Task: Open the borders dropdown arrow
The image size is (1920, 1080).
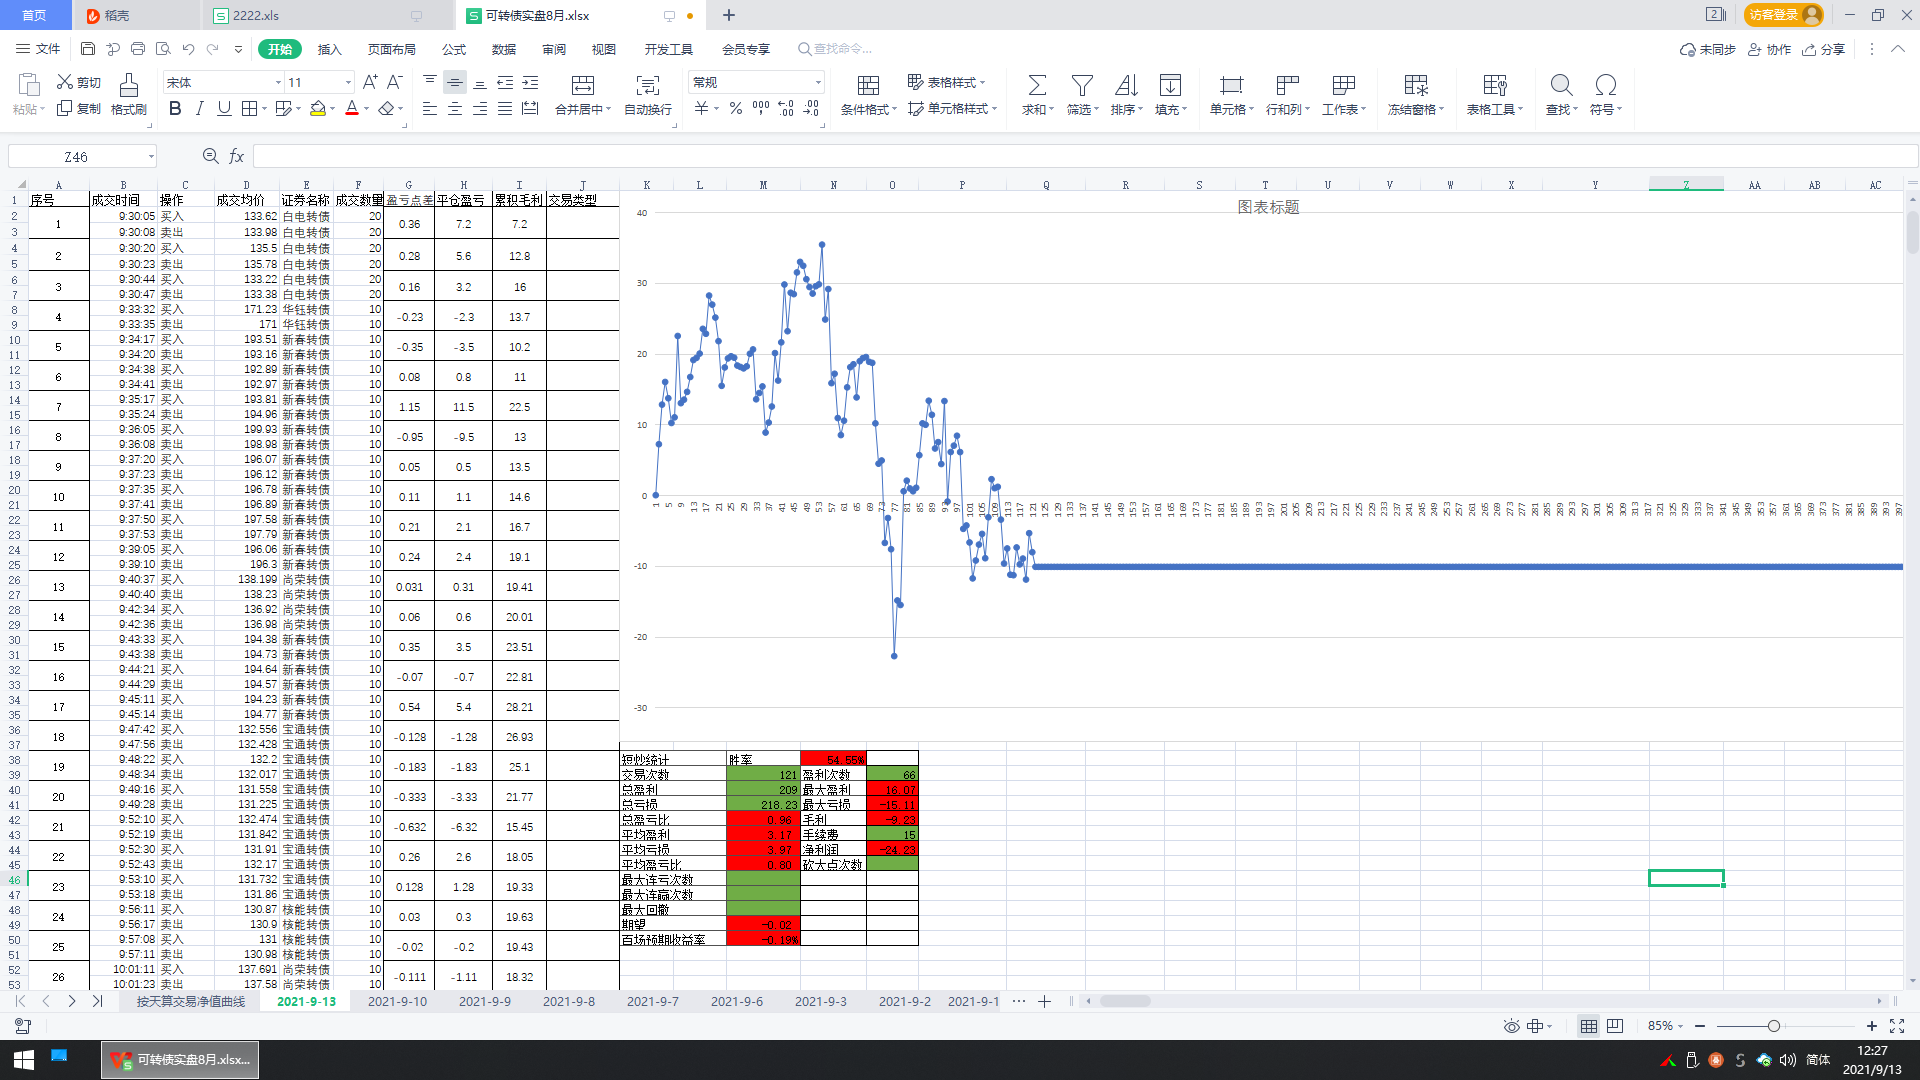Action: click(x=264, y=109)
